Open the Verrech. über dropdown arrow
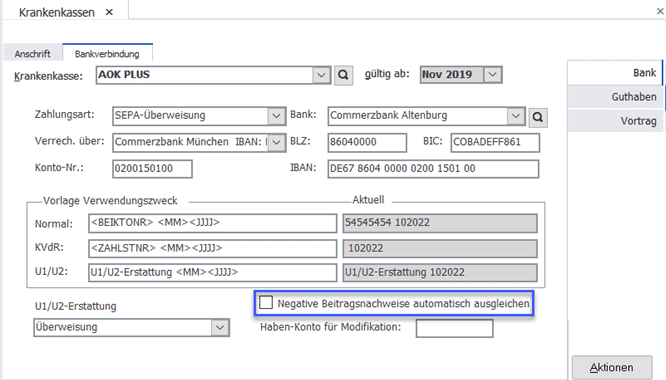Viewport: 666px width, 380px height. coord(277,142)
